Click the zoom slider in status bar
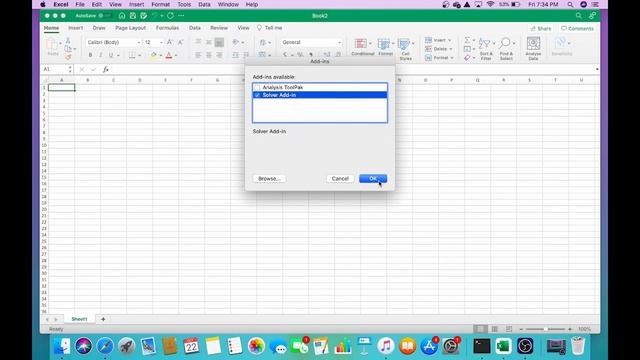This screenshot has width=640, height=360. point(545,329)
